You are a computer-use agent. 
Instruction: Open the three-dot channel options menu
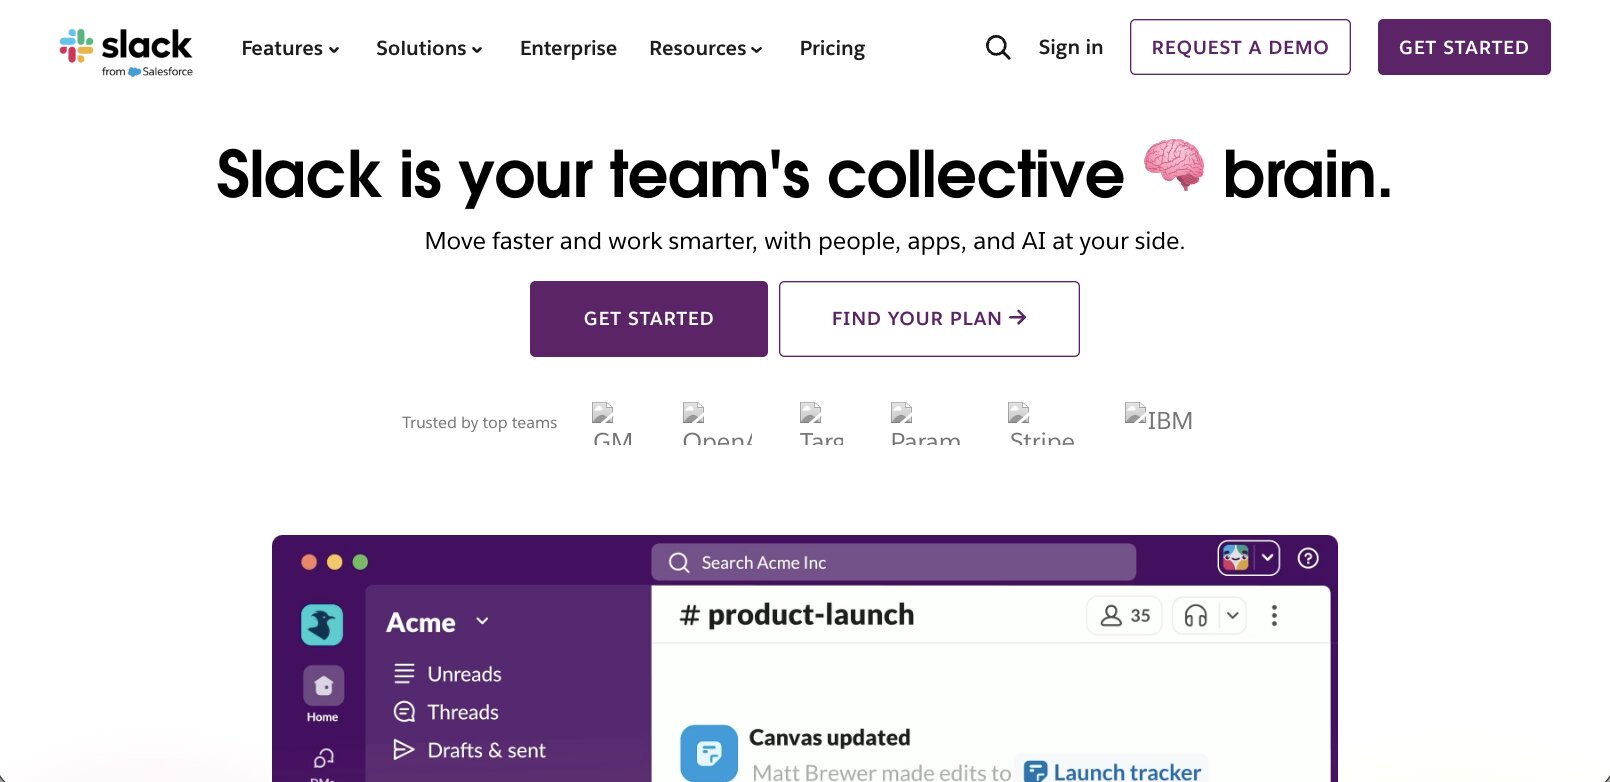[1274, 616]
